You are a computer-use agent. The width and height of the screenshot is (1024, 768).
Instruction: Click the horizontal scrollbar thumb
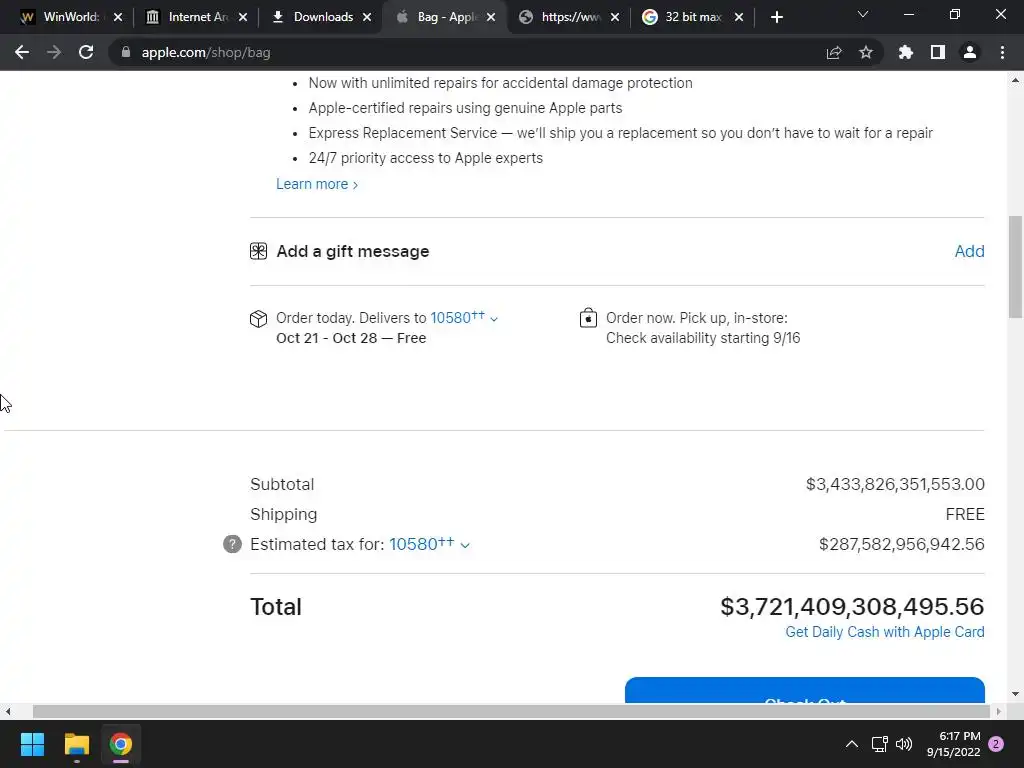(512, 711)
